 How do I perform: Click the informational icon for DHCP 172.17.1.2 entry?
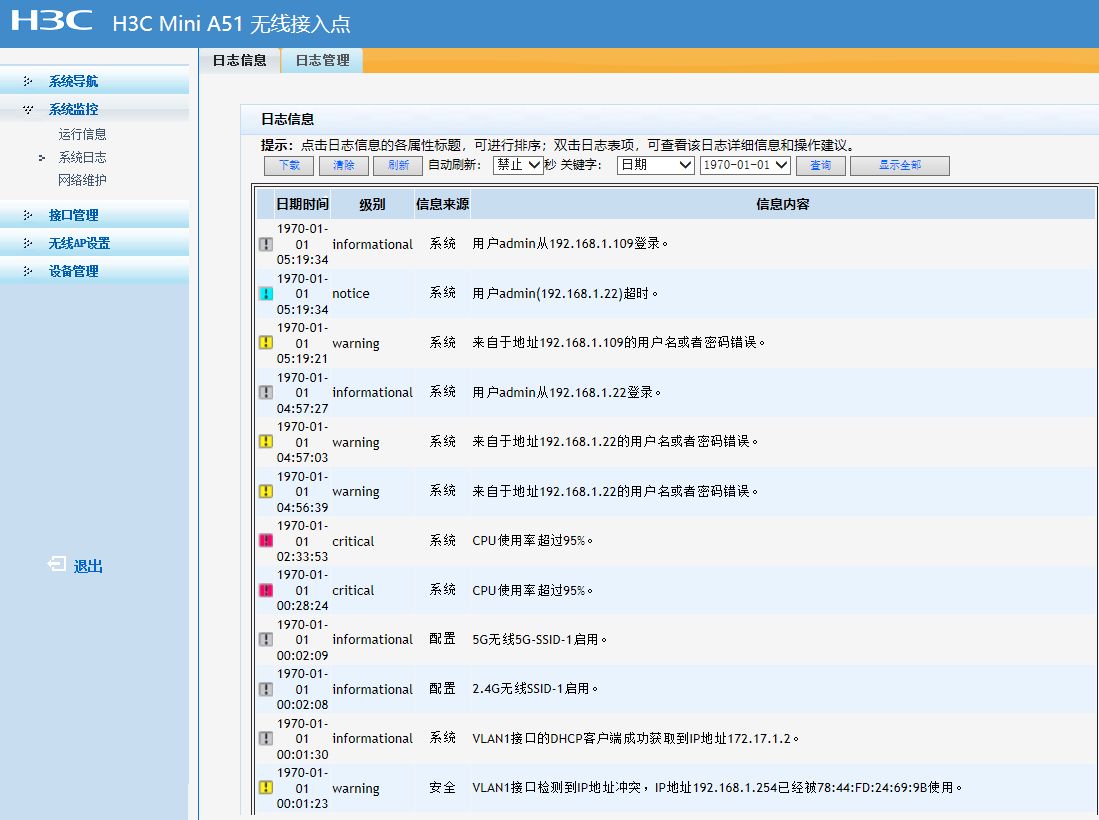click(266, 738)
